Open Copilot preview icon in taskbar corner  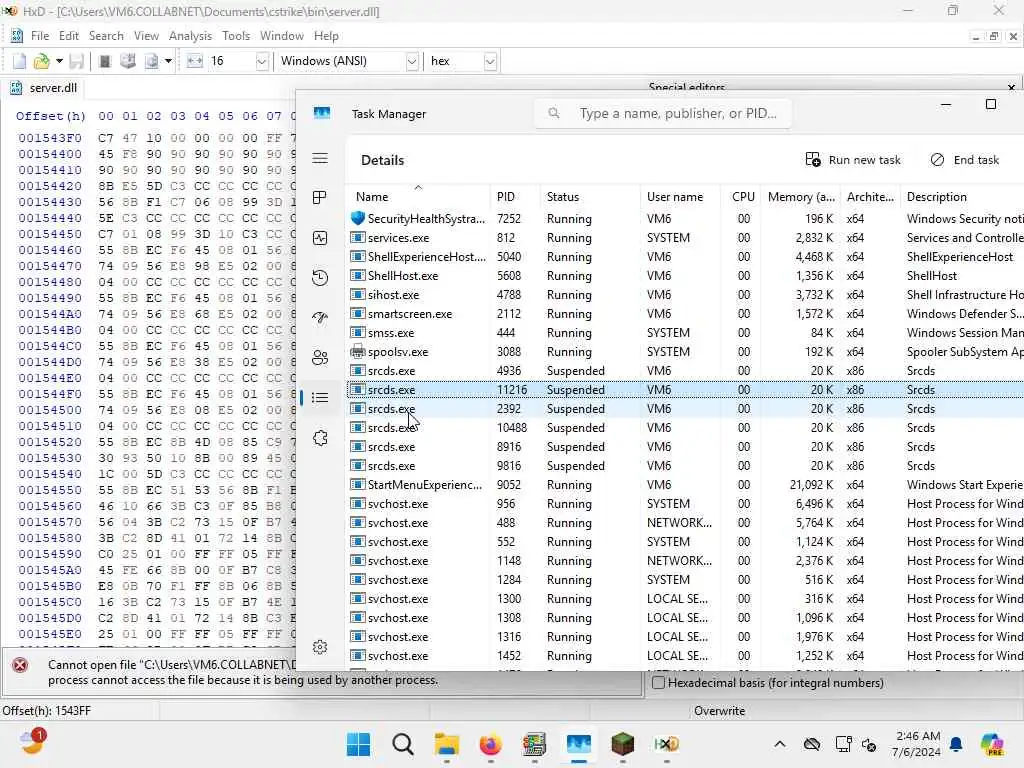tap(992, 744)
